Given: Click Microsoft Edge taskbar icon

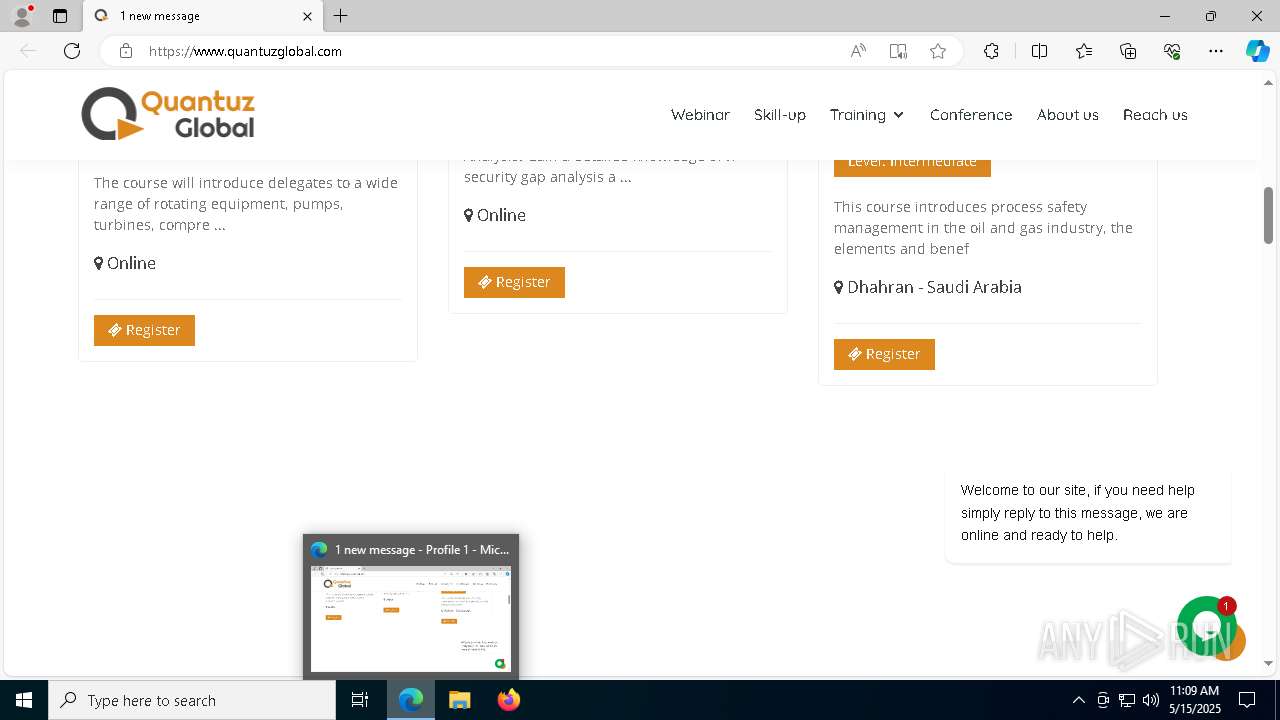Looking at the screenshot, I should pyautogui.click(x=411, y=700).
